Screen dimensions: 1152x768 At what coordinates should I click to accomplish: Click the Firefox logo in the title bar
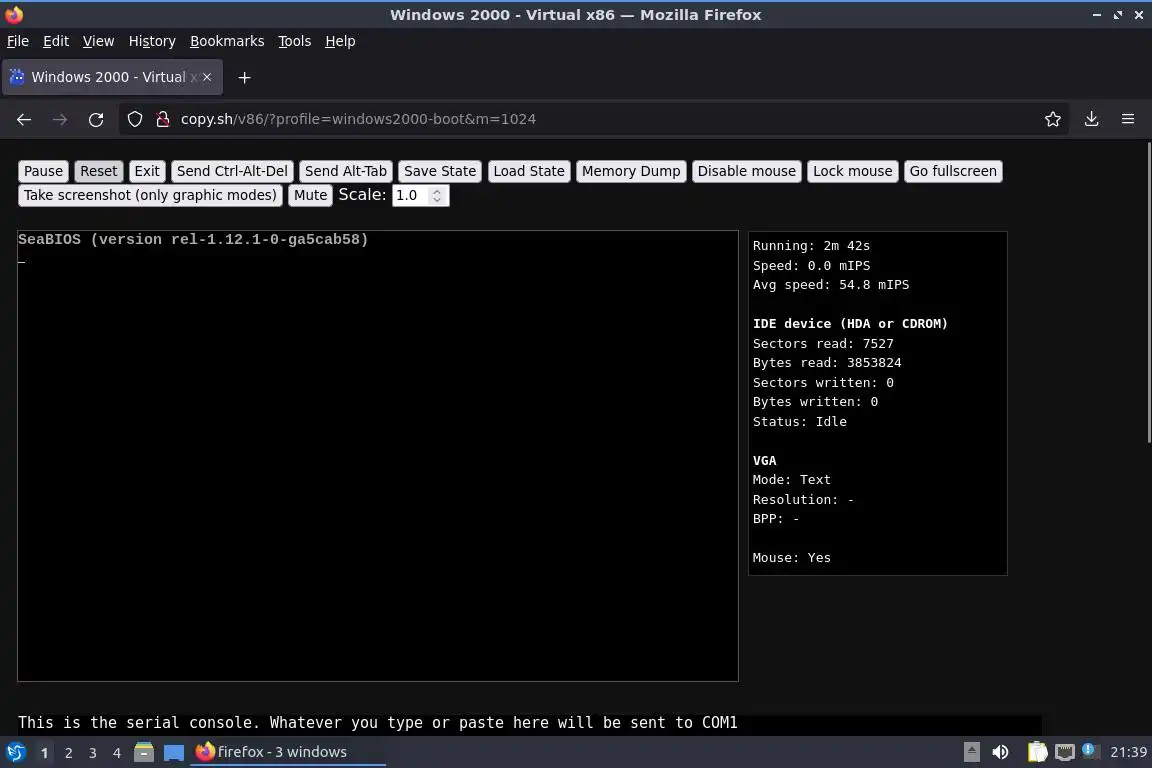pyautogui.click(x=14, y=14)
